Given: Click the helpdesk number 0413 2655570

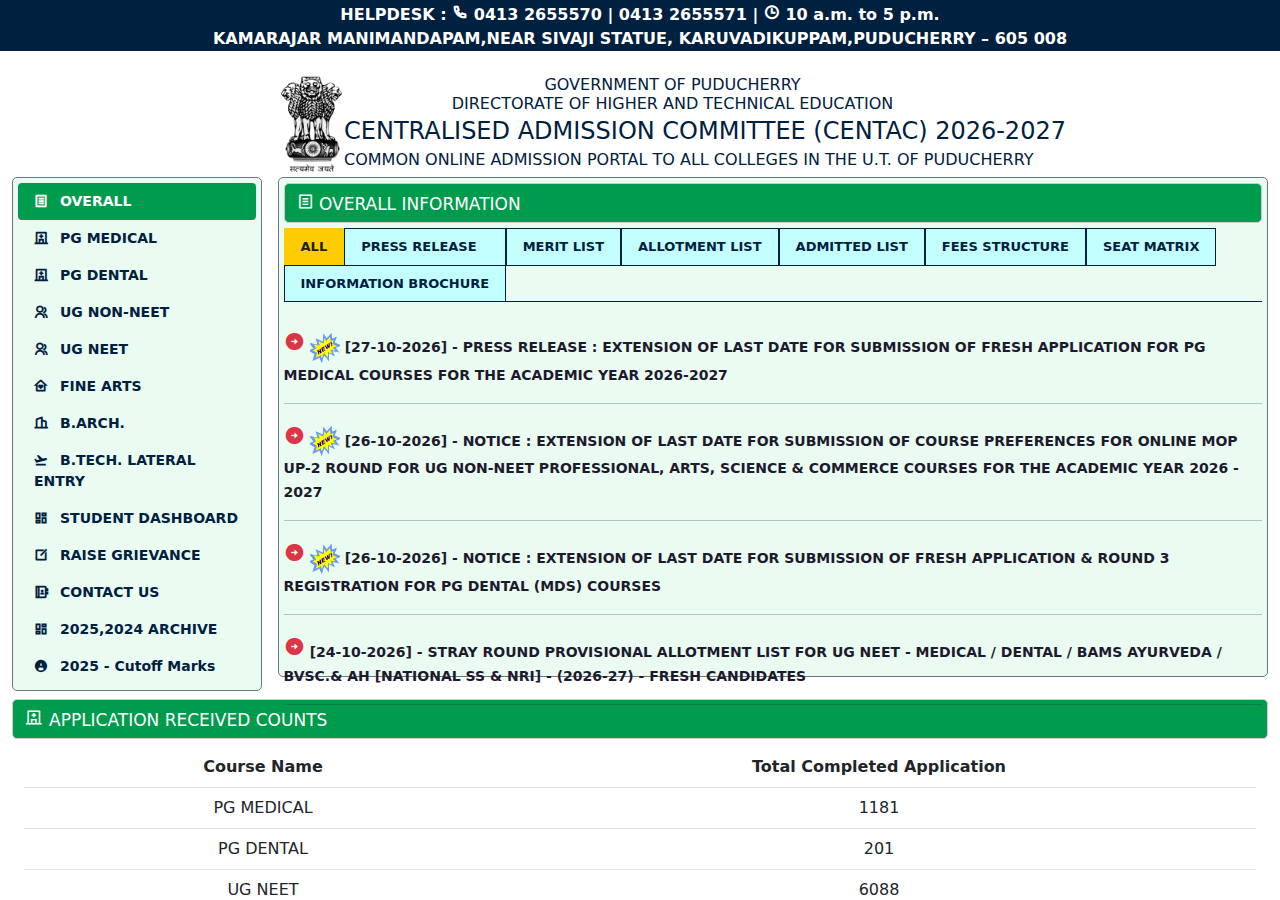Looking at the screenshot, I should (x=538, y=14).
